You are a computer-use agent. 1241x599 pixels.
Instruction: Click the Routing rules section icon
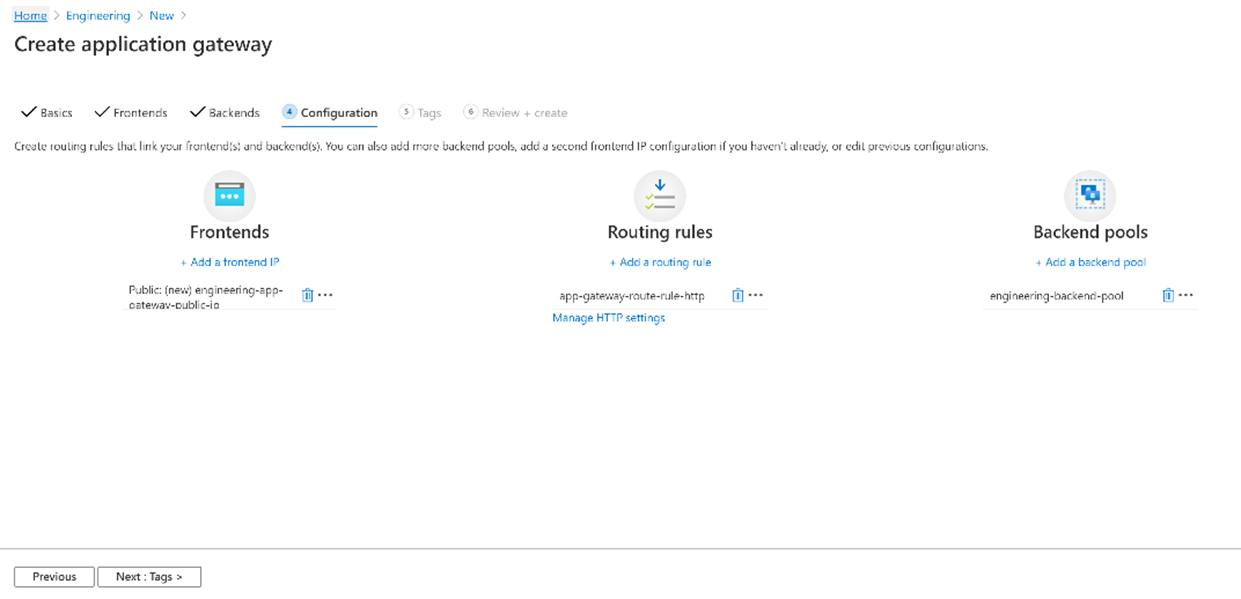tap(660, 196)
